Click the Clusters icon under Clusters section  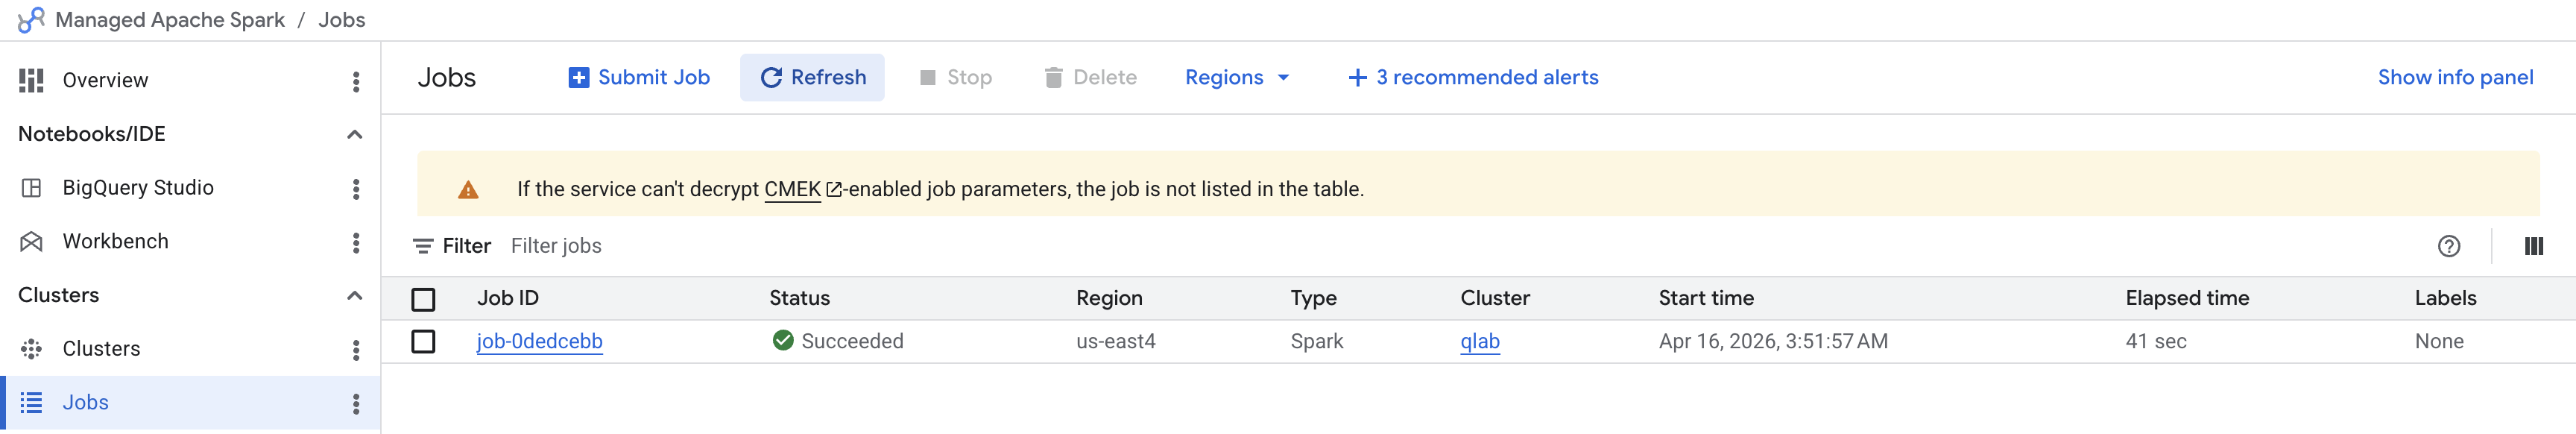[x=32, y=348]
